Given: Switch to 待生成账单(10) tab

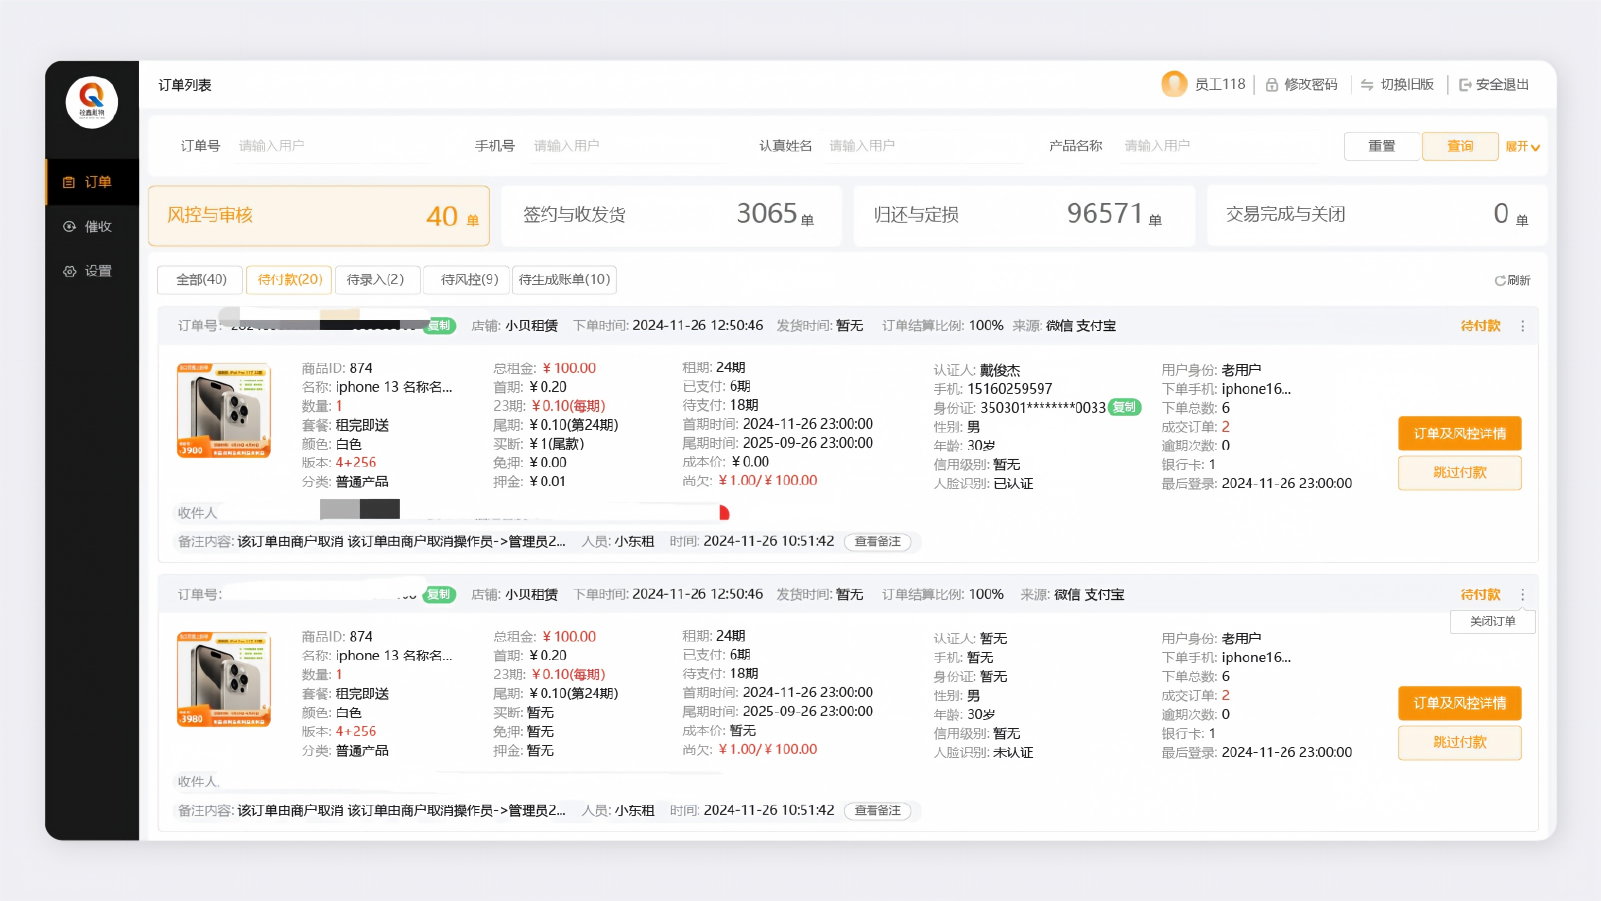Looking at the screenshot, I should coord(564,280).
